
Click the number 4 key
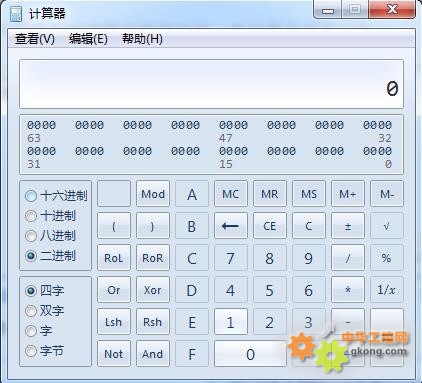click(x=231, y=290)
